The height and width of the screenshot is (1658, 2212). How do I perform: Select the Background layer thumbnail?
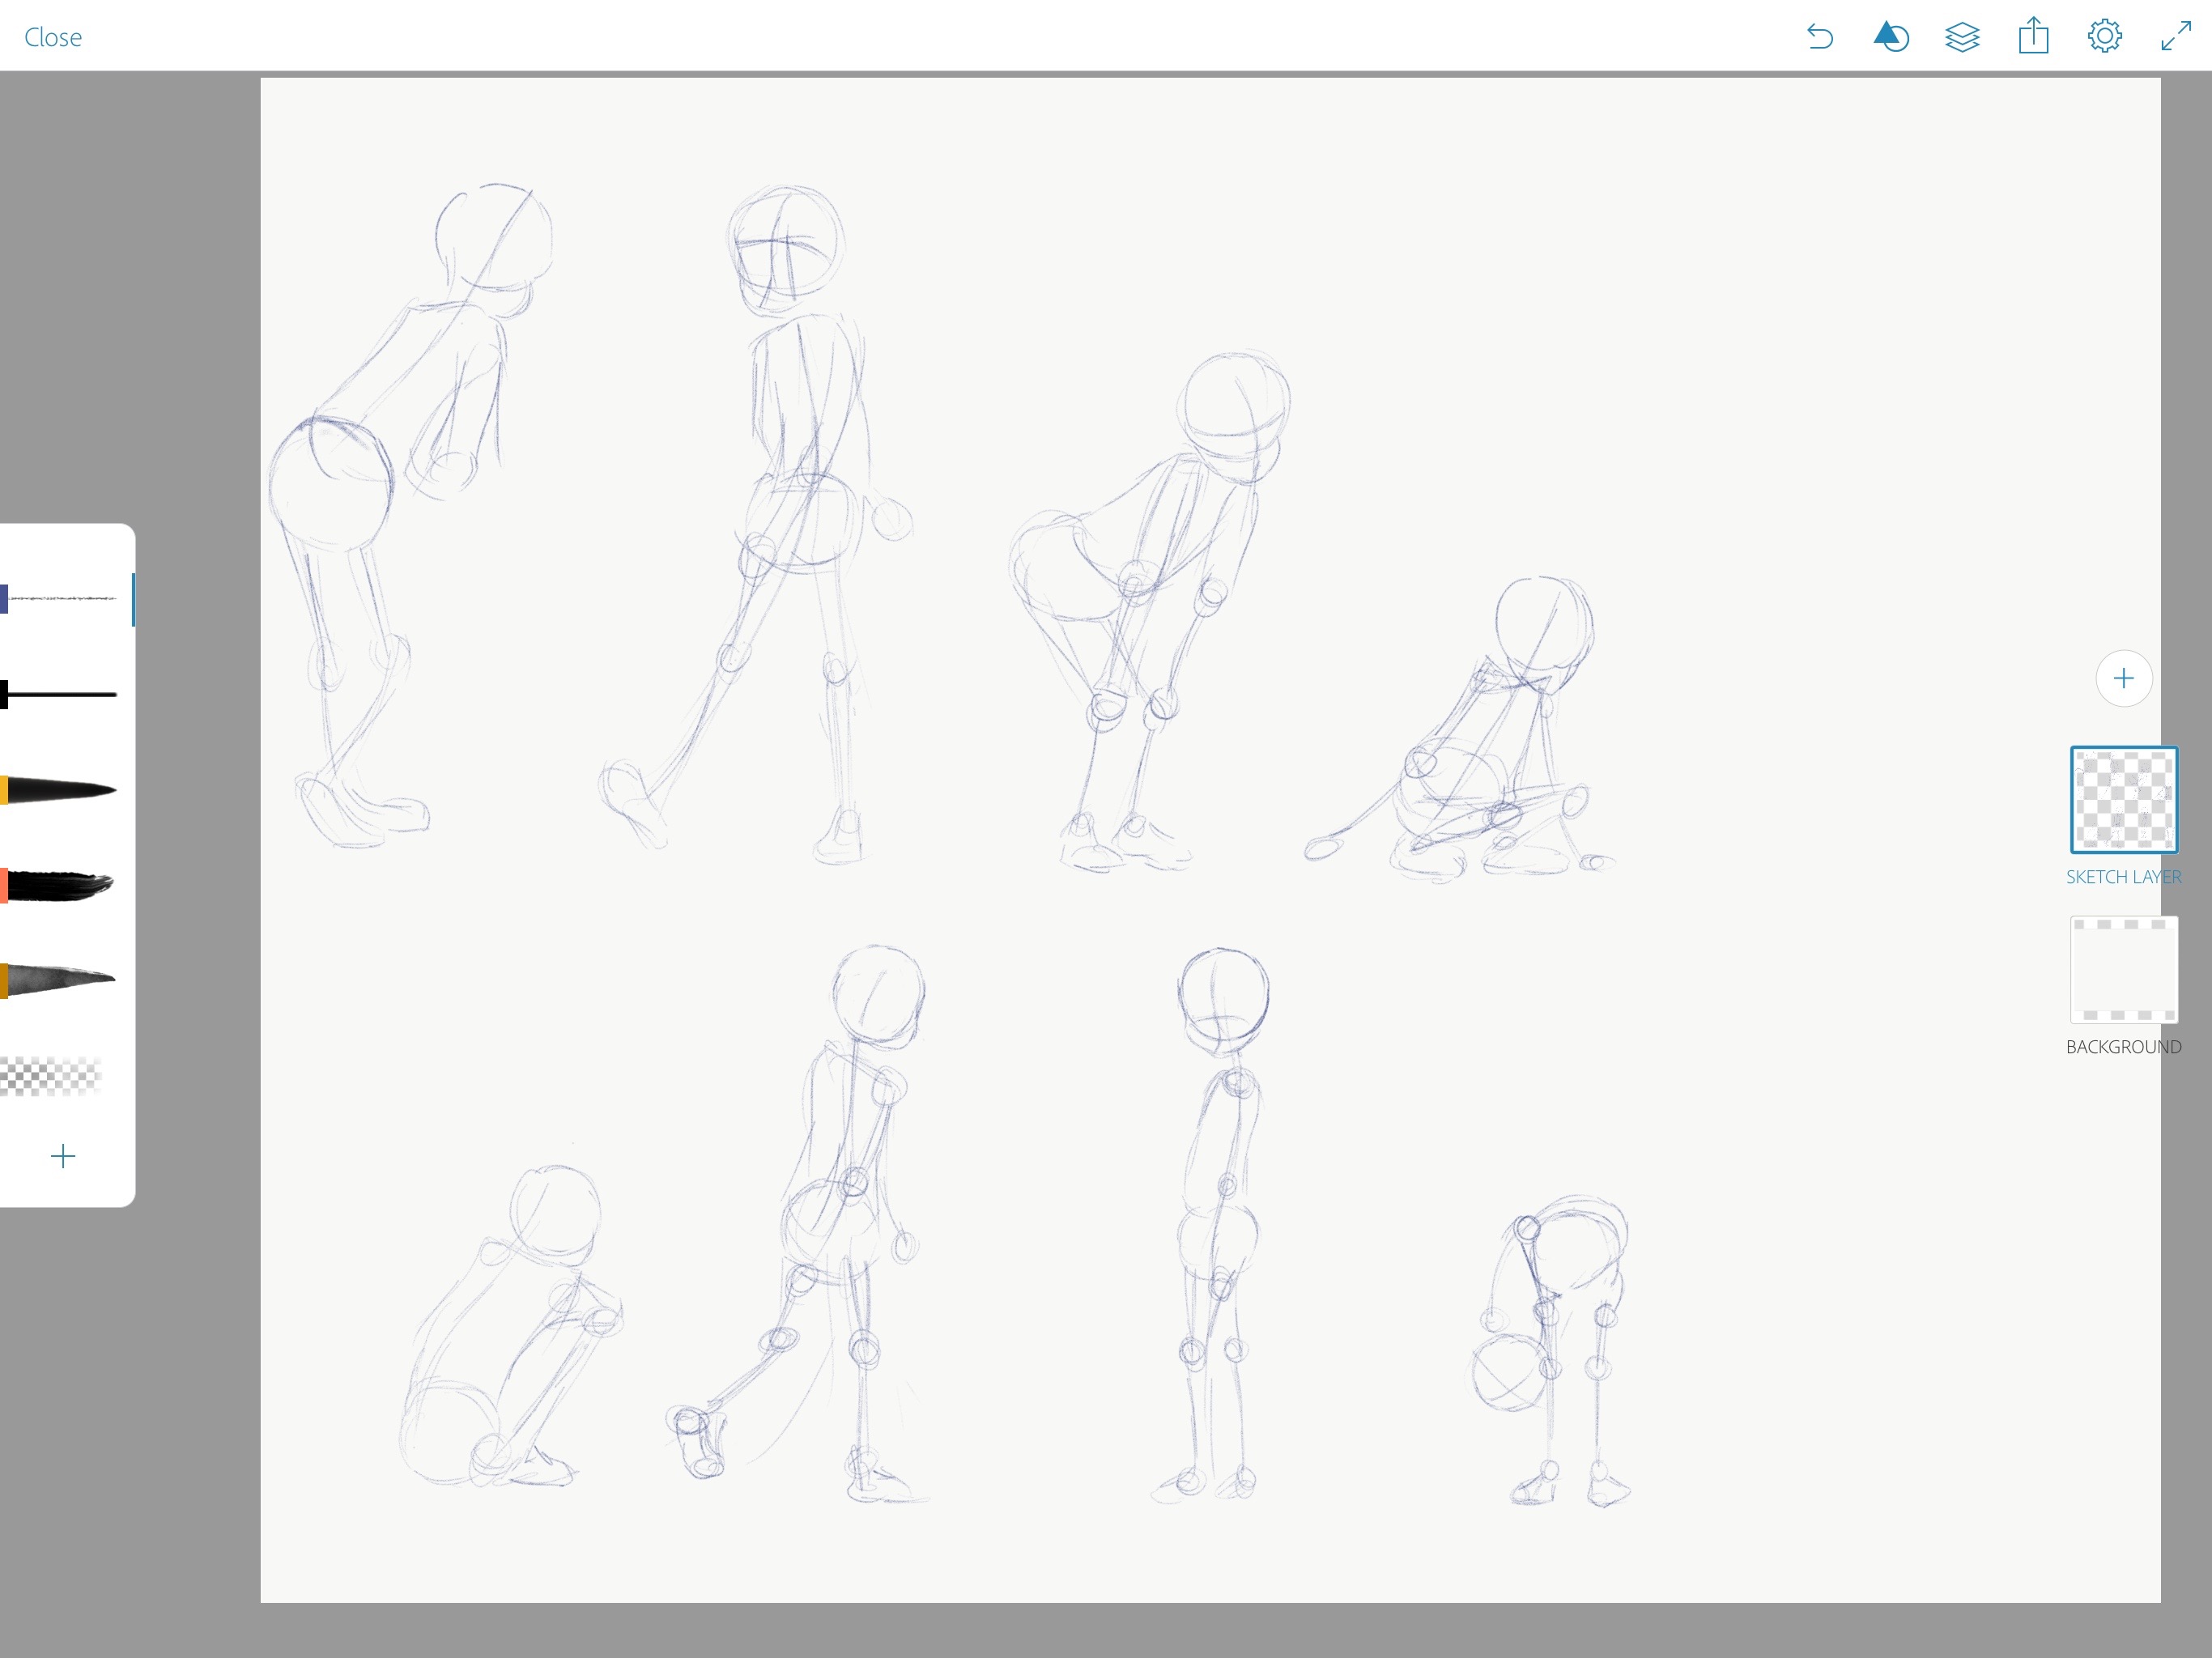pos(2123,969)
